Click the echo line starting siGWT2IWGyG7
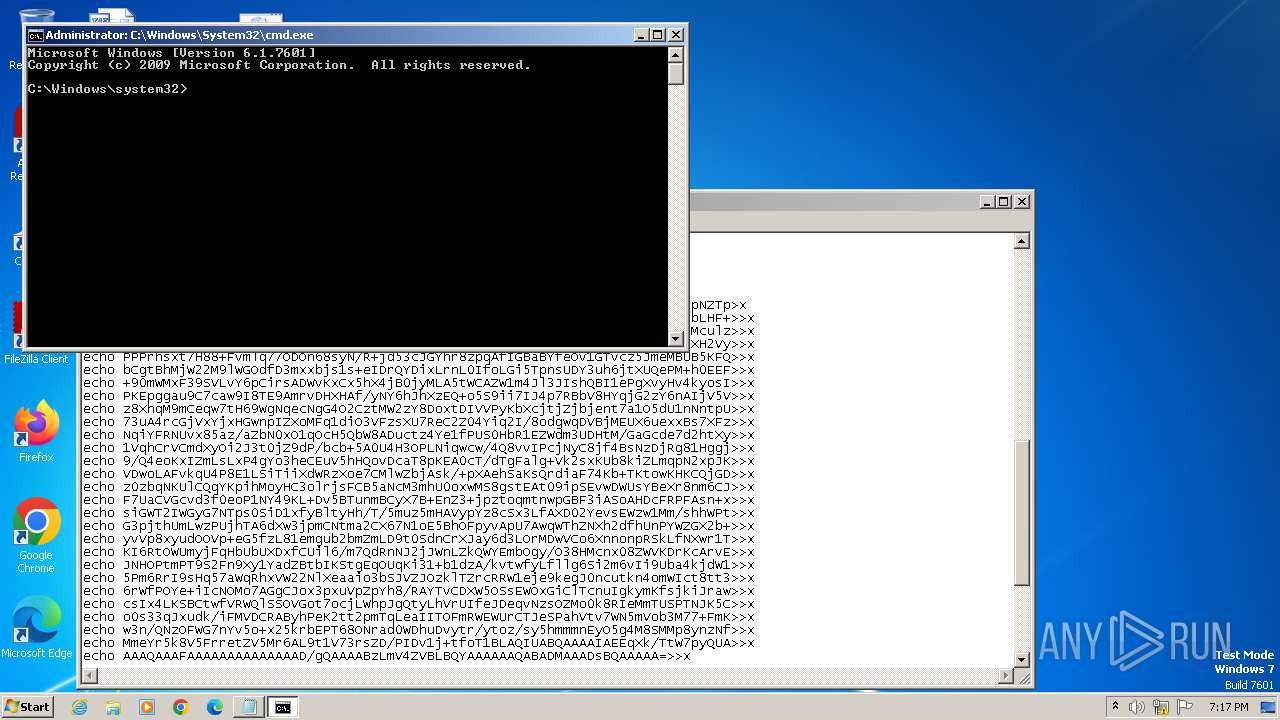Viewport: 1280px width, 720px height. 419,513
